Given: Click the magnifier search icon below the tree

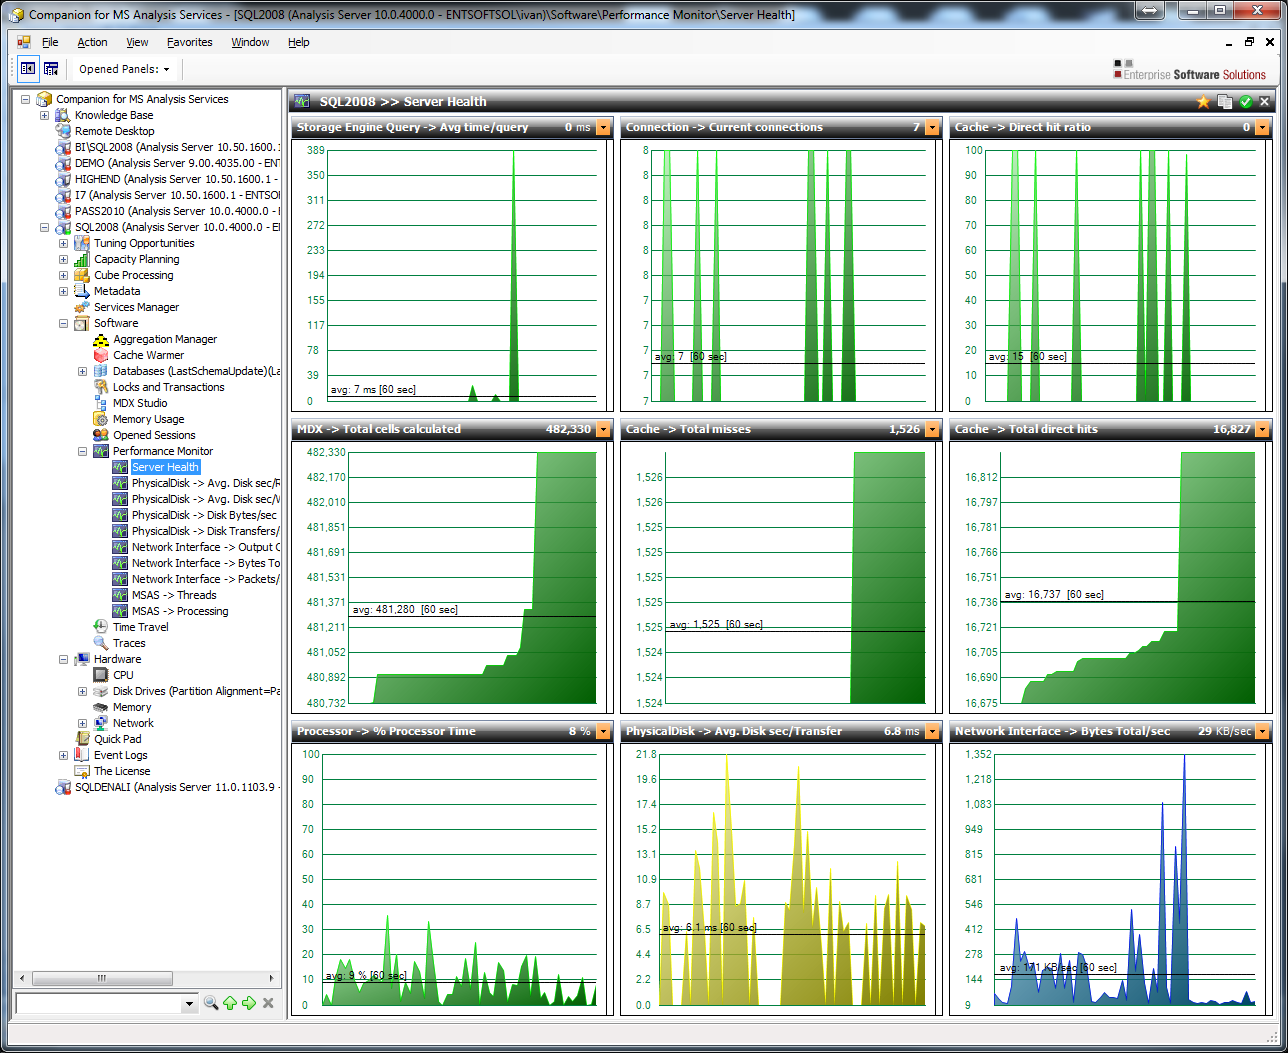Looking at the screenshot, I should (211, 1003).
